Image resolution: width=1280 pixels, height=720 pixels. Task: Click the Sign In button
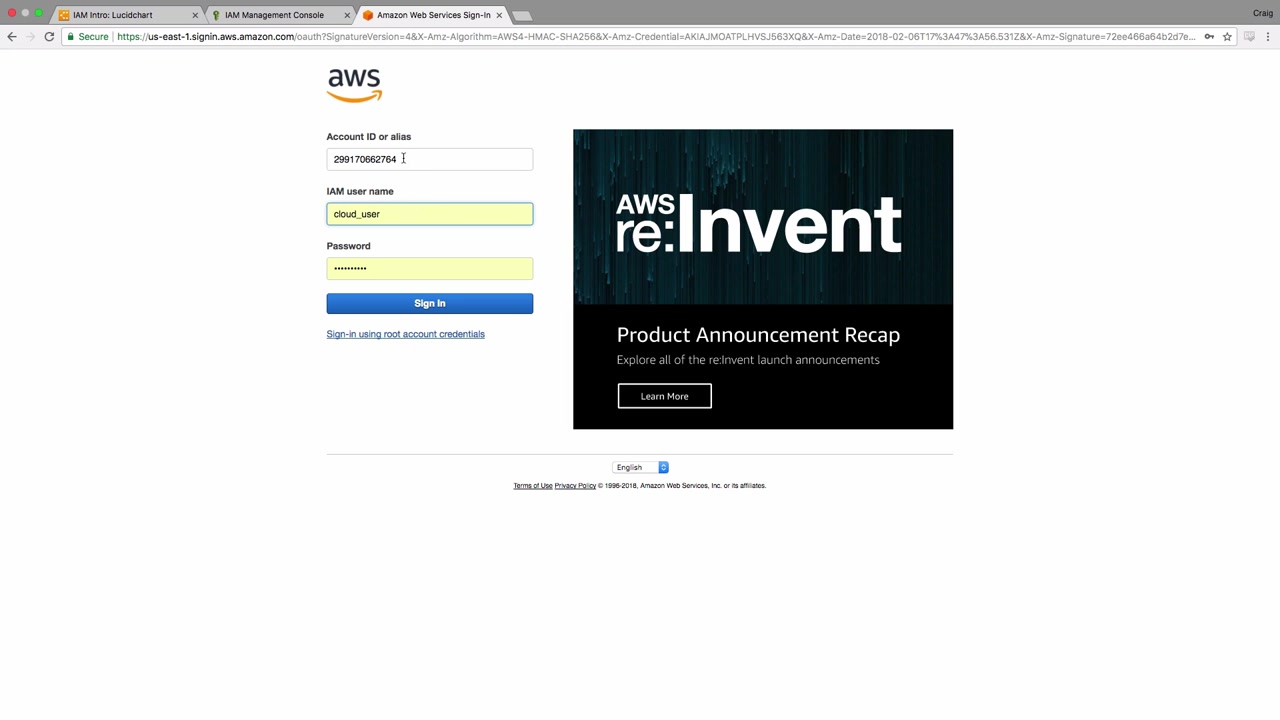pyautogui.click(x=430, y=303)
